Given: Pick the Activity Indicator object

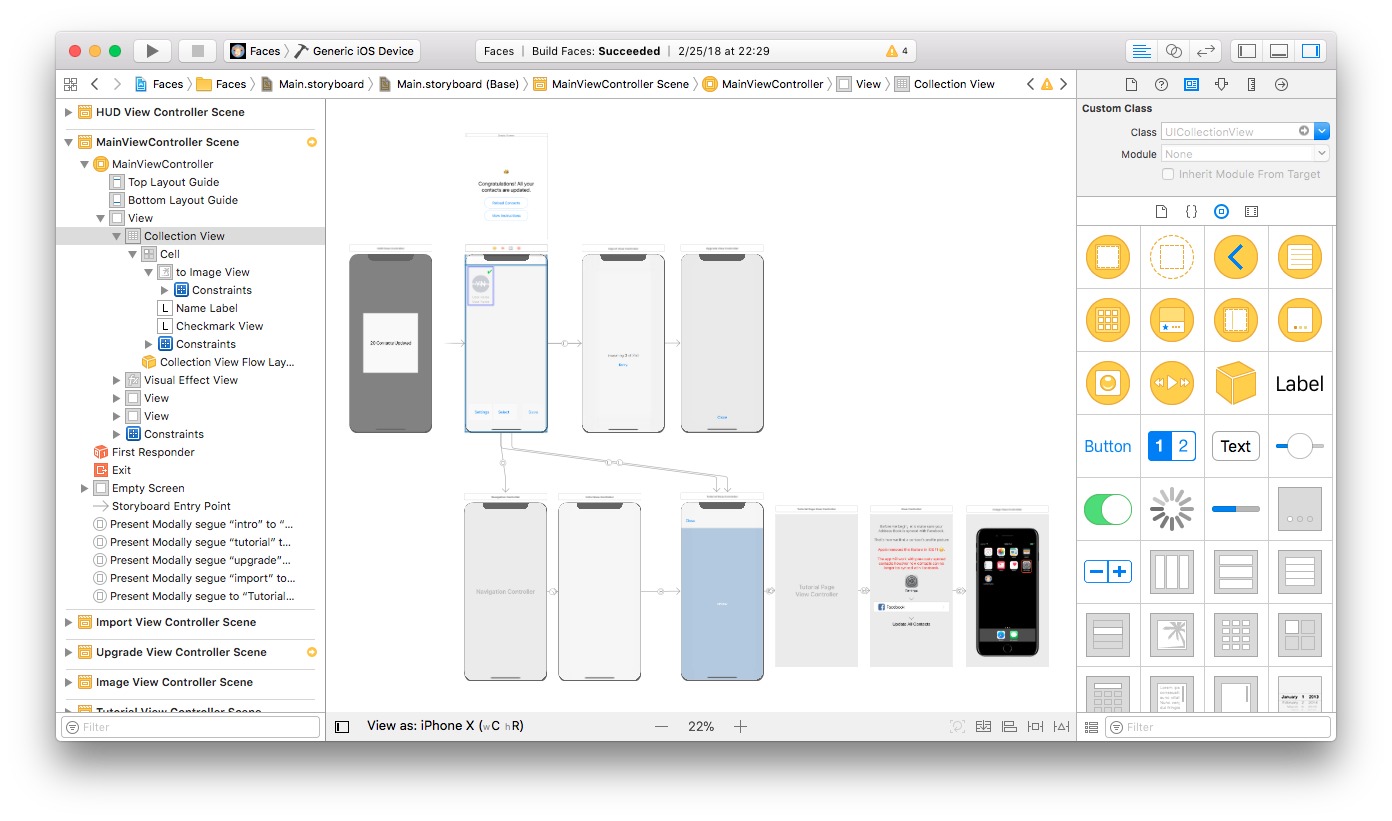Looking at the screenshot, I should point(1171,509).
